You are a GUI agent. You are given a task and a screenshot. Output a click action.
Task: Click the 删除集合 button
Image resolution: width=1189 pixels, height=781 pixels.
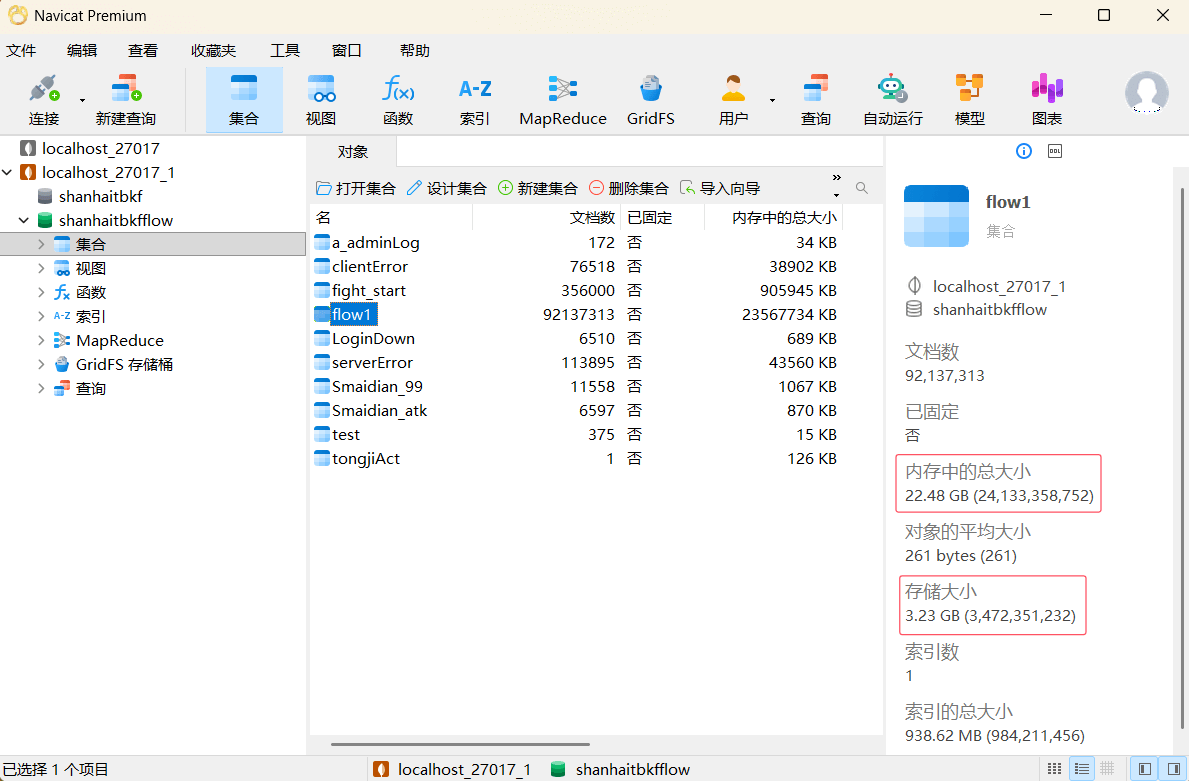point(628,188)
